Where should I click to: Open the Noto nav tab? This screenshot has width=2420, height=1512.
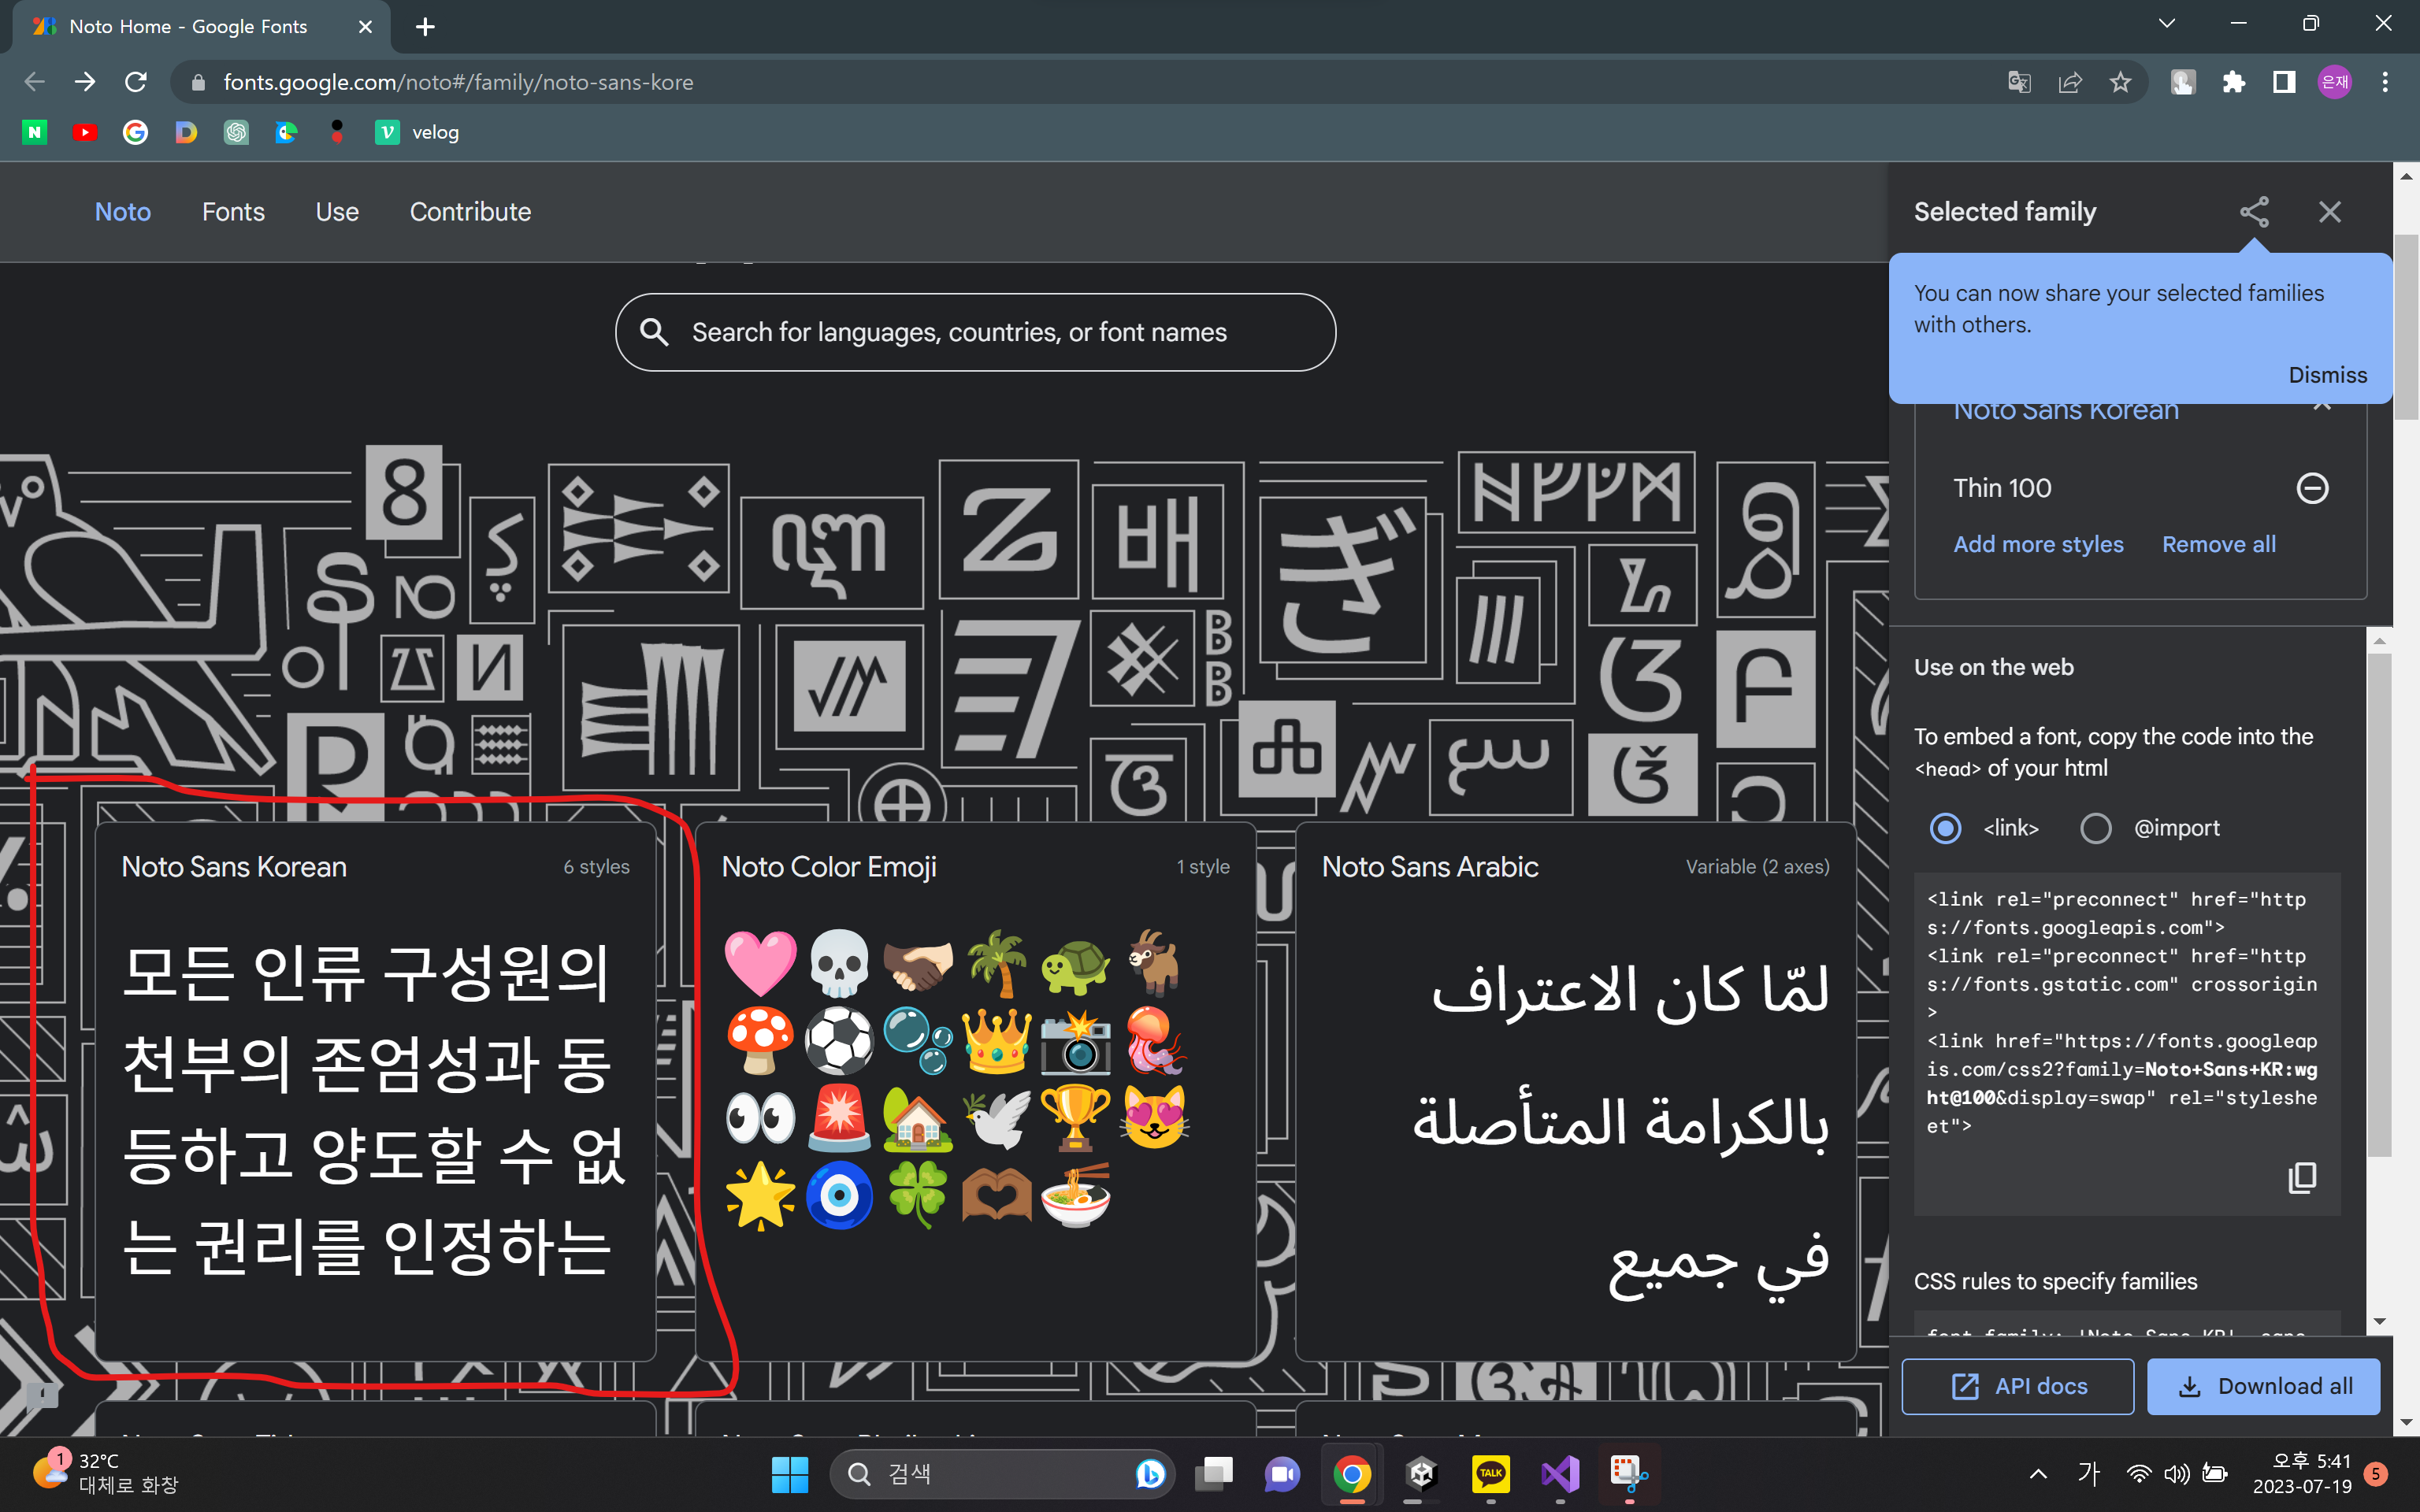point(123,212)
